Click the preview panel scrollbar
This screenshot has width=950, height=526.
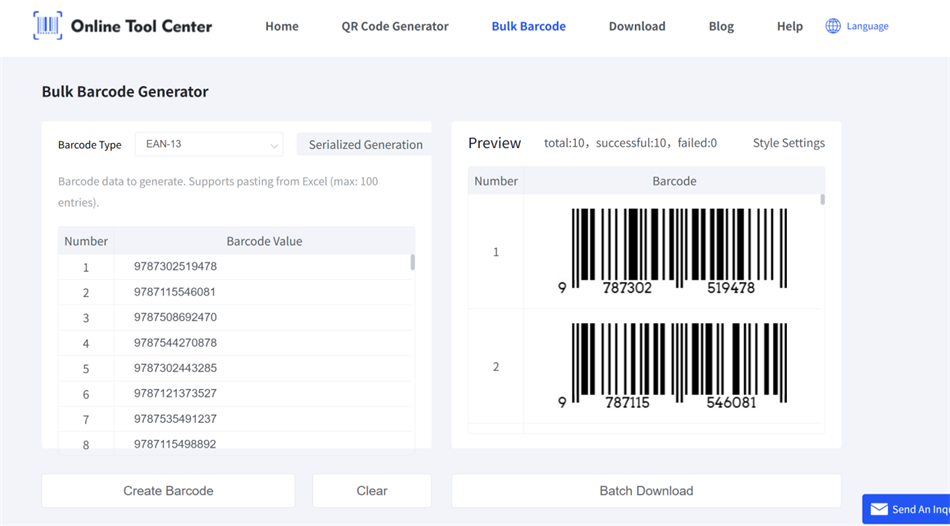point(822,200)
